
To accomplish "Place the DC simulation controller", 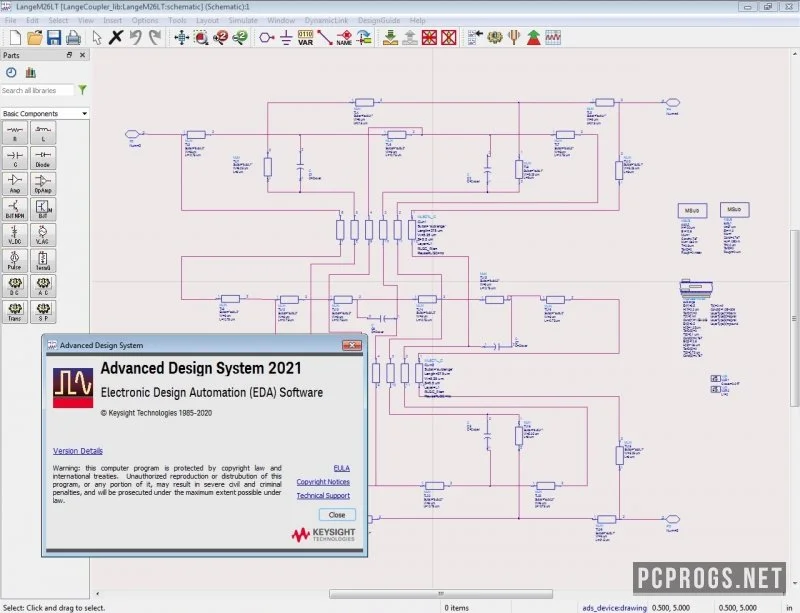I will tap(15, 286).
